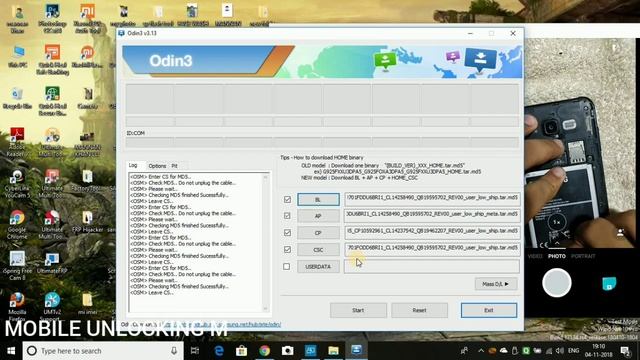The width and height of the screenshot is (640, 360).
Task: Enable the USERDATA checkbox
Action: [287, 267]
